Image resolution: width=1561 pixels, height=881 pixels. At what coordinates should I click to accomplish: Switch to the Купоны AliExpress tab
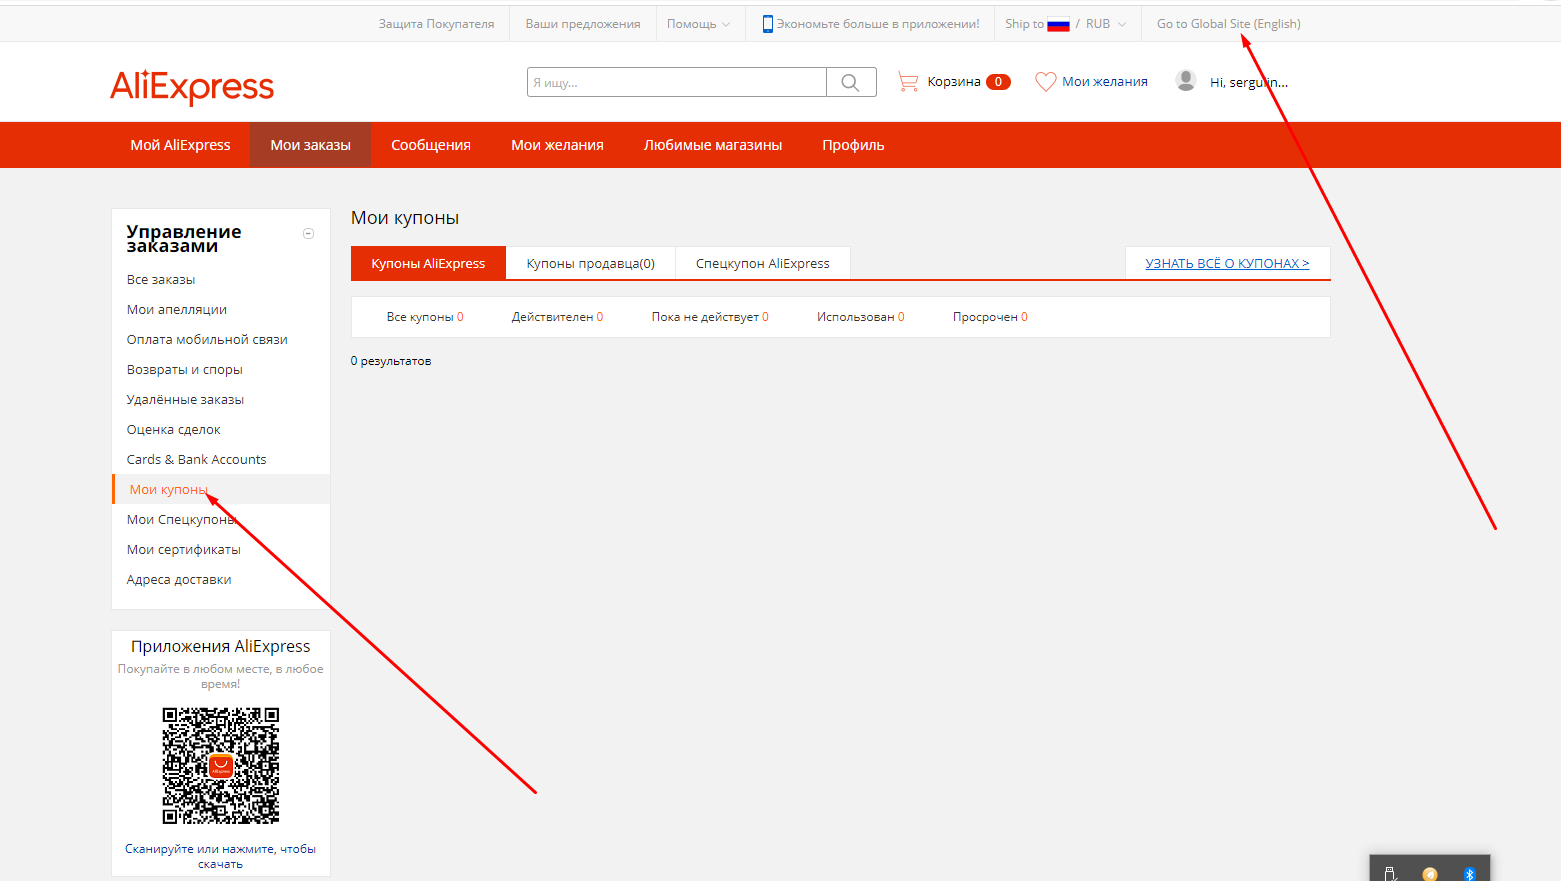428,263
